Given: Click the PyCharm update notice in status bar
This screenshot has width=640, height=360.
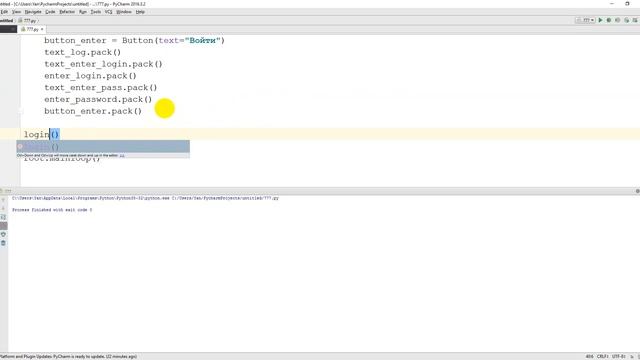Looking at the screenshot, I should [68, 356].
